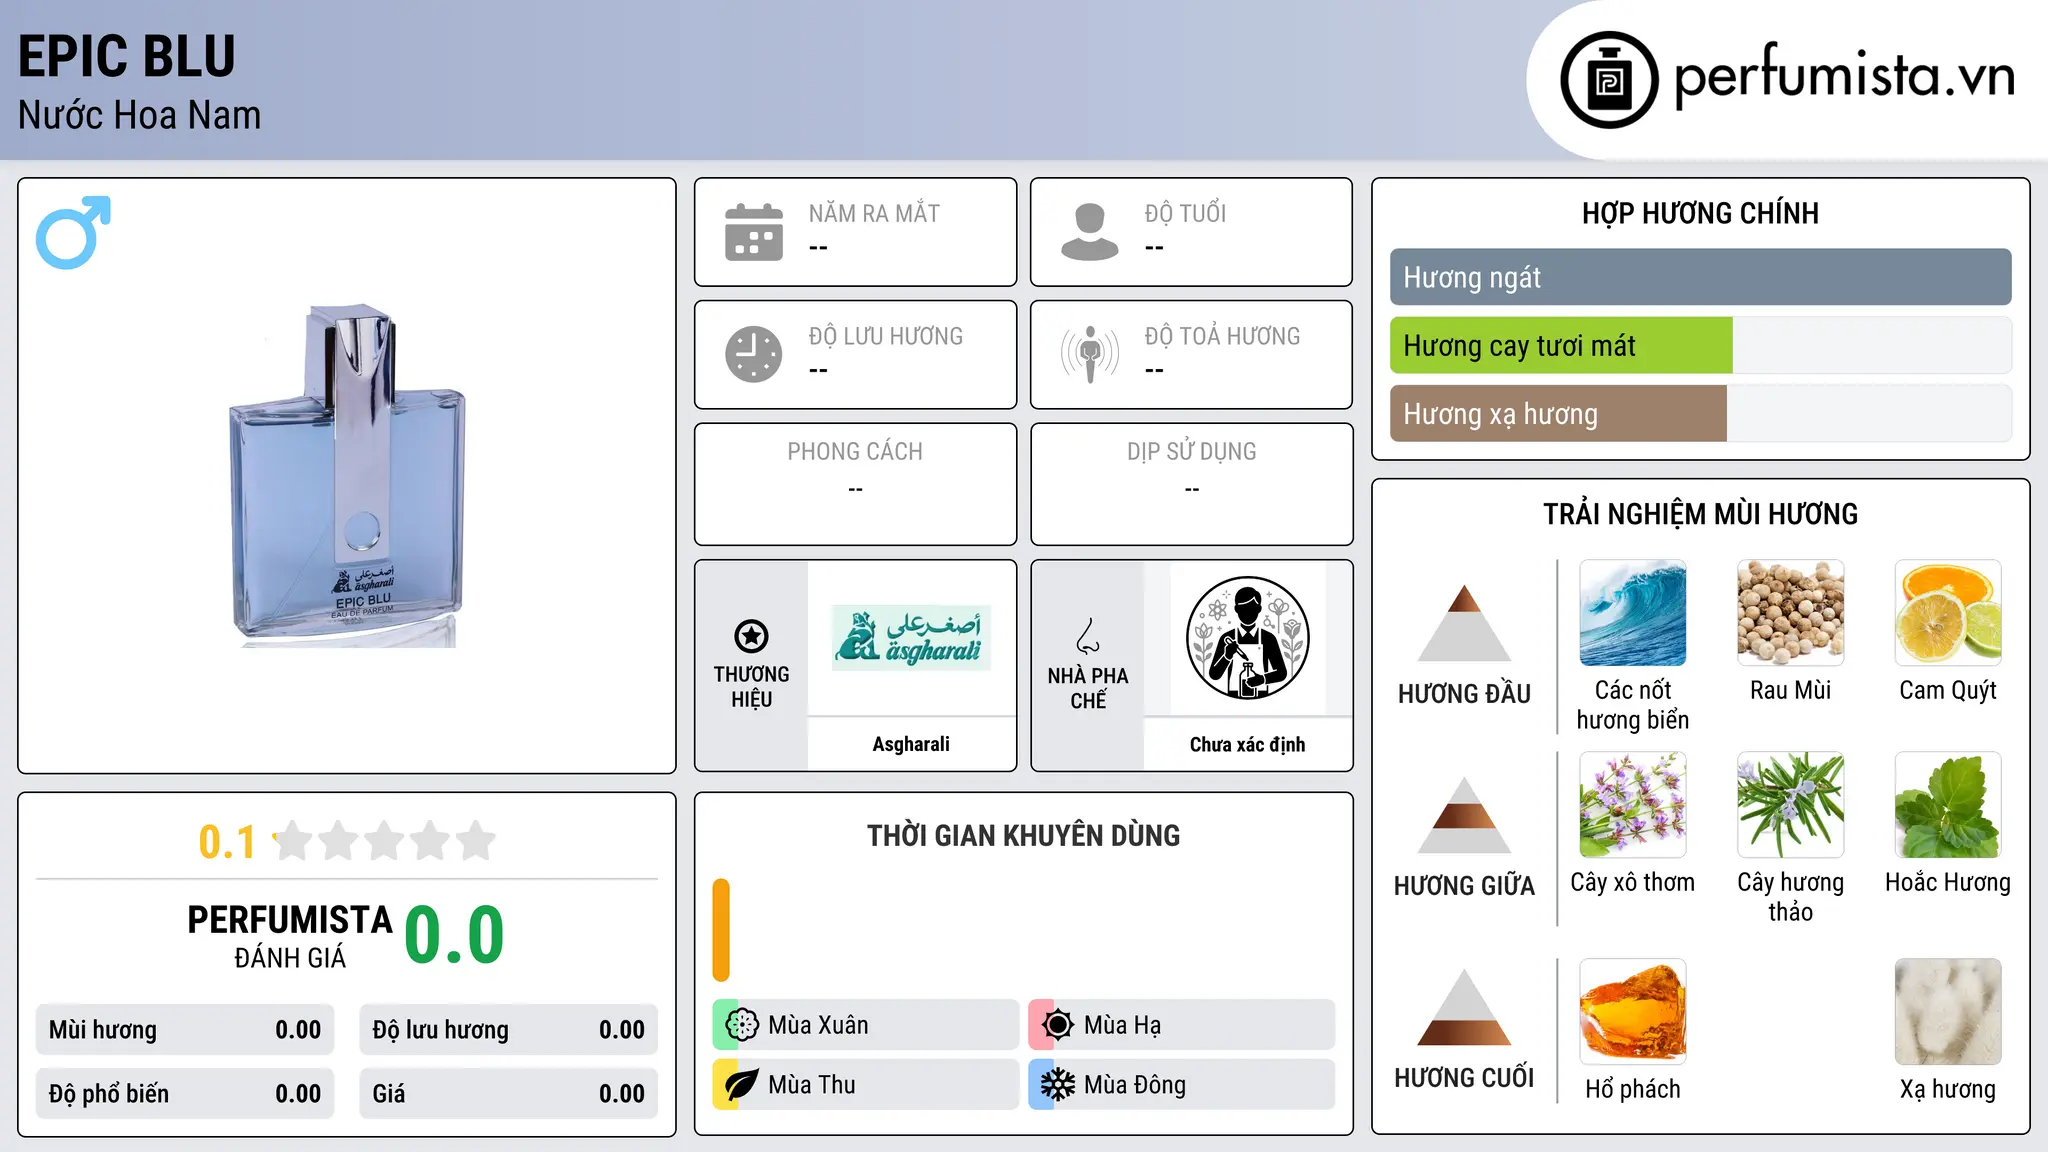Viewport: 2048px width, 1152px height.
Task: Click the Hổ phách note label
Action: pos(1633,1089)
